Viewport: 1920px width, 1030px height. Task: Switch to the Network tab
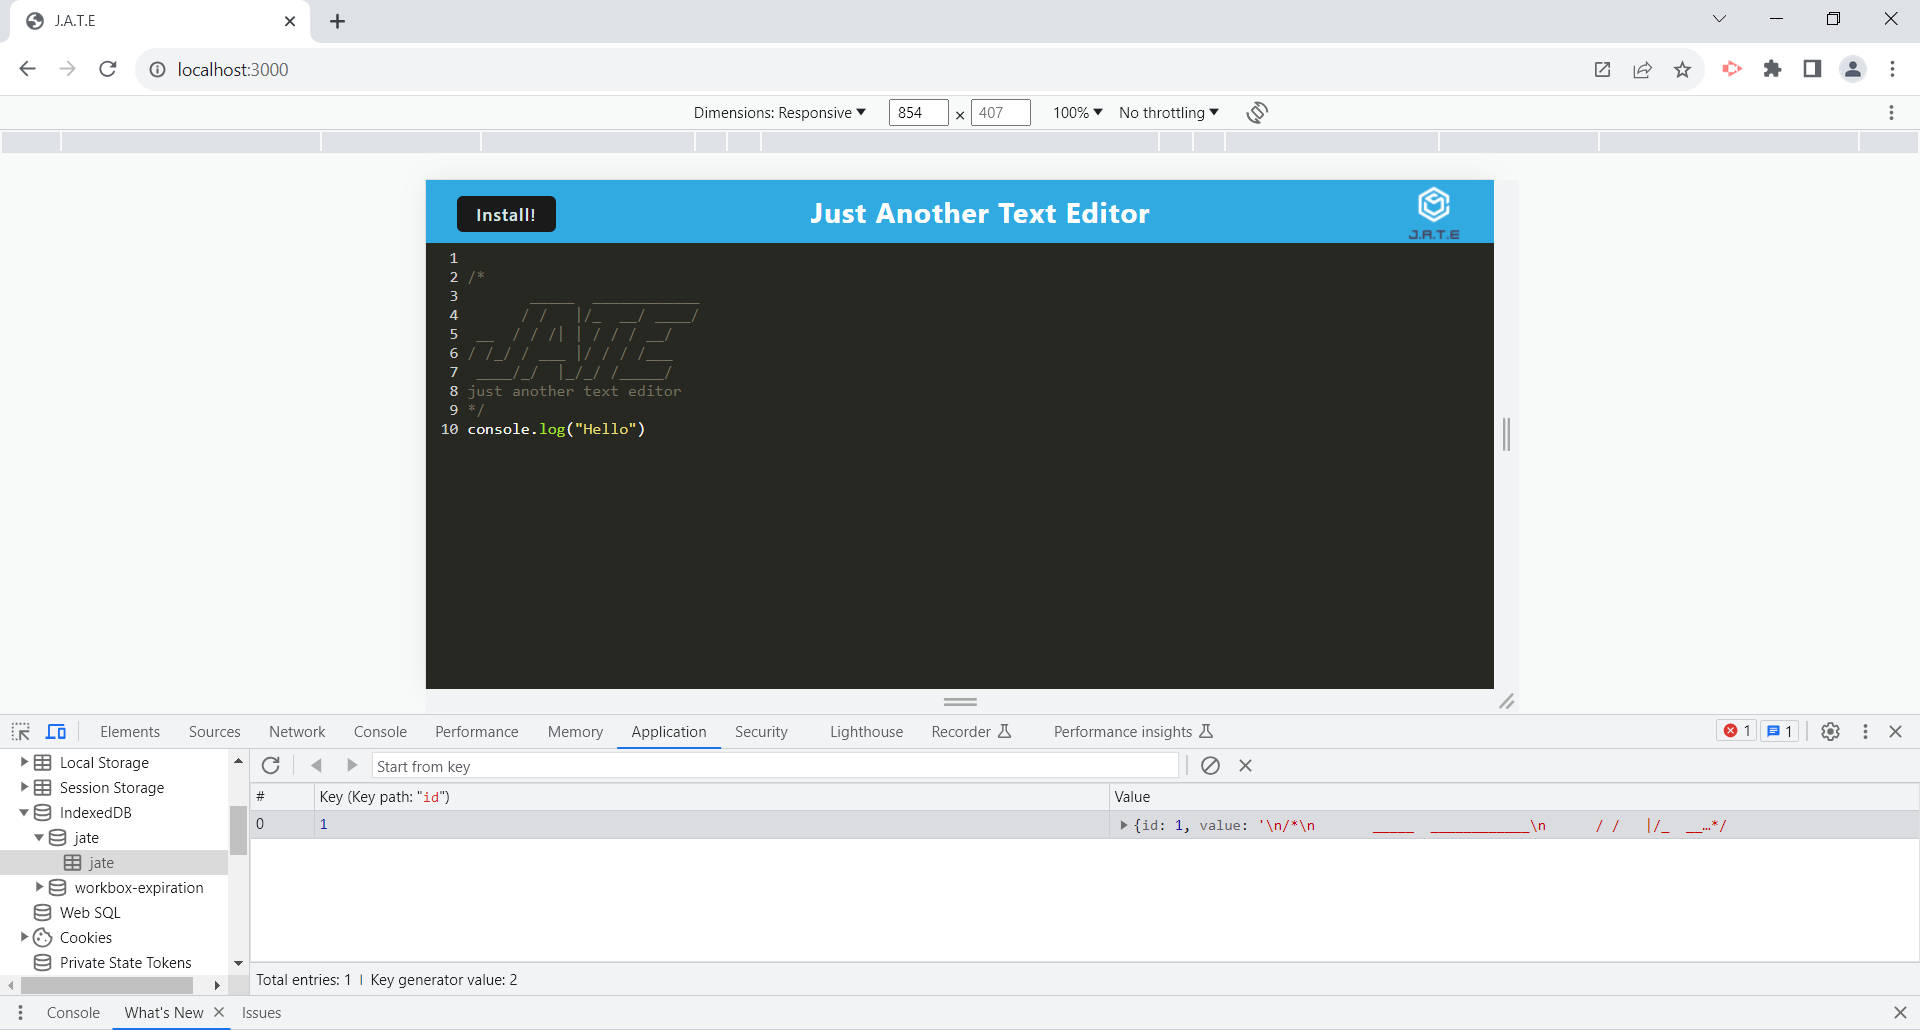pyautogui.click(x=297, y=731)
